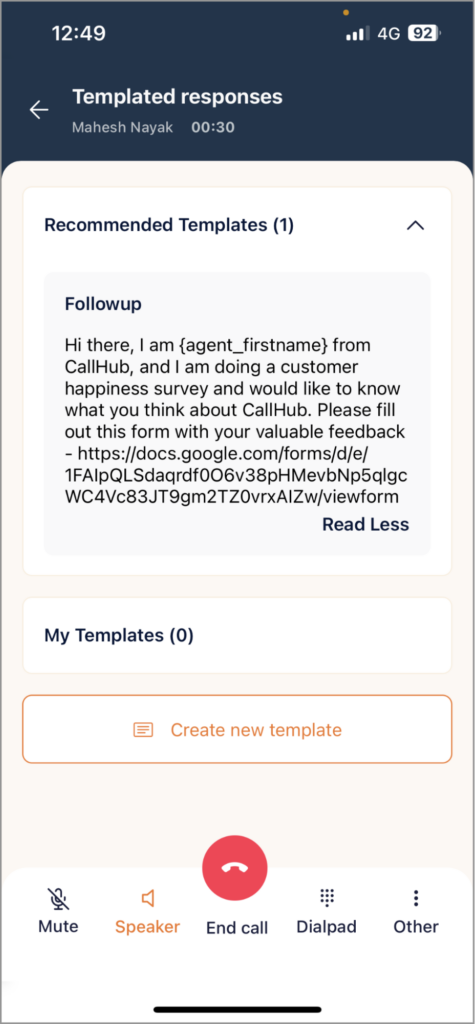Collapse Recommended Templates with the chevron

416,225
